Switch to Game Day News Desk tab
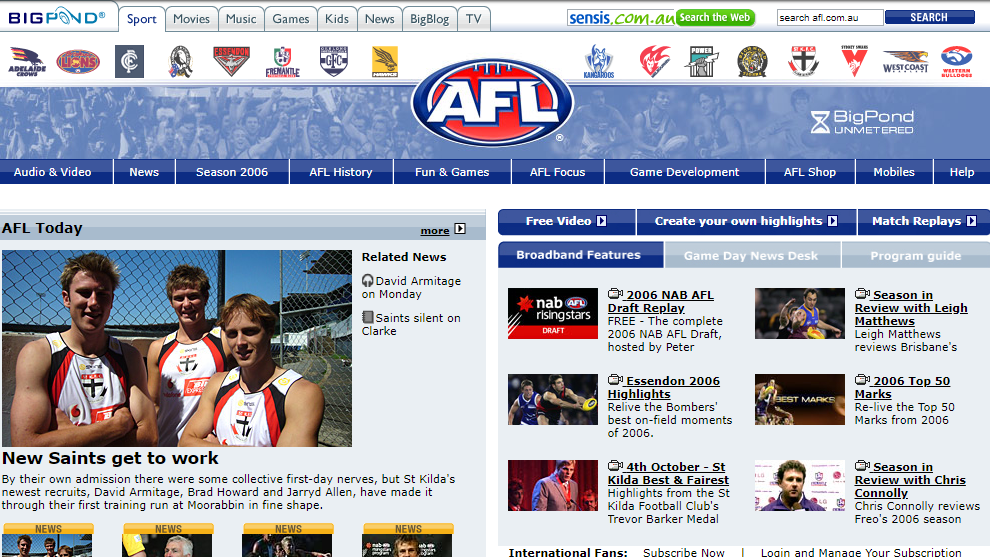Screen dimensions: 990x557 click(751, 255)
